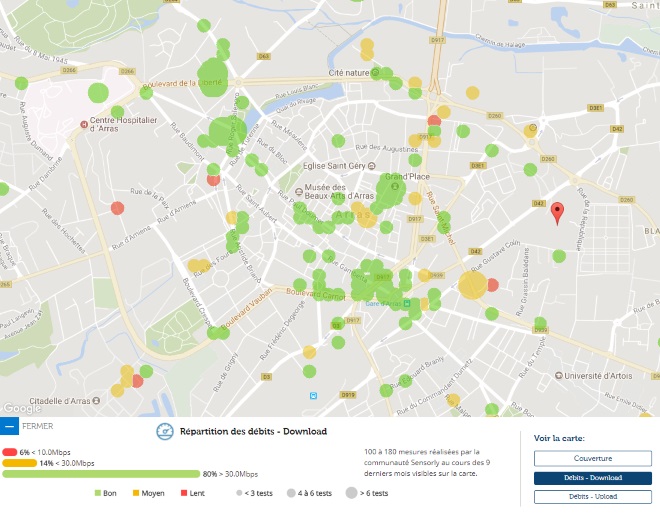Screen dimensions: 660x518
Task: Click the Google logo on the map
Action: 21,408
